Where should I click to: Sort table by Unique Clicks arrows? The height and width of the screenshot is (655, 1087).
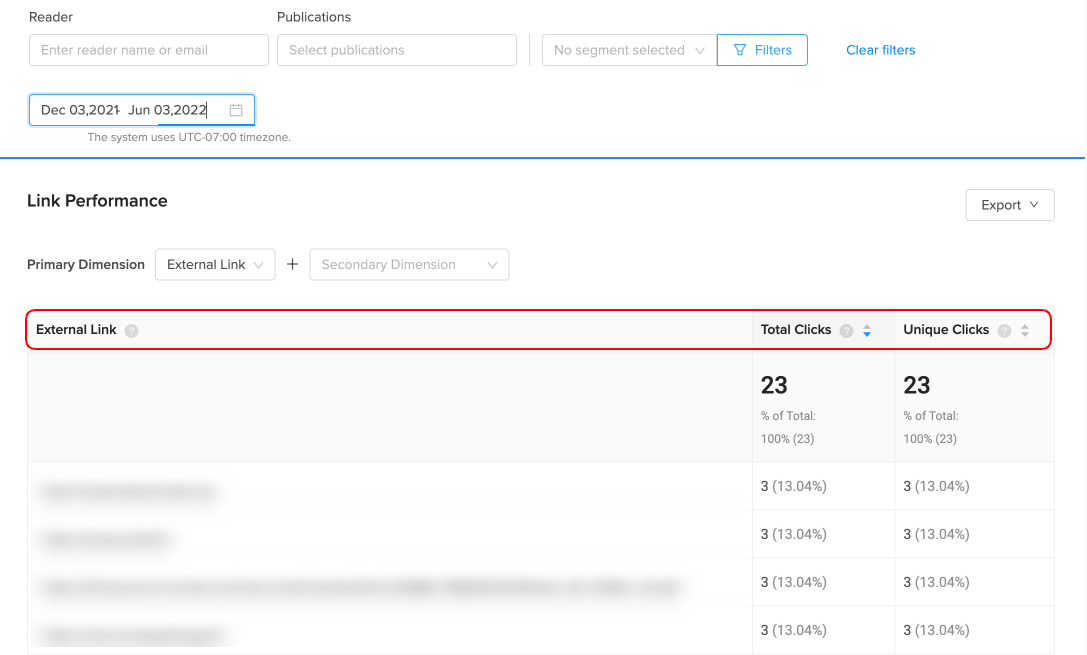1025,330
